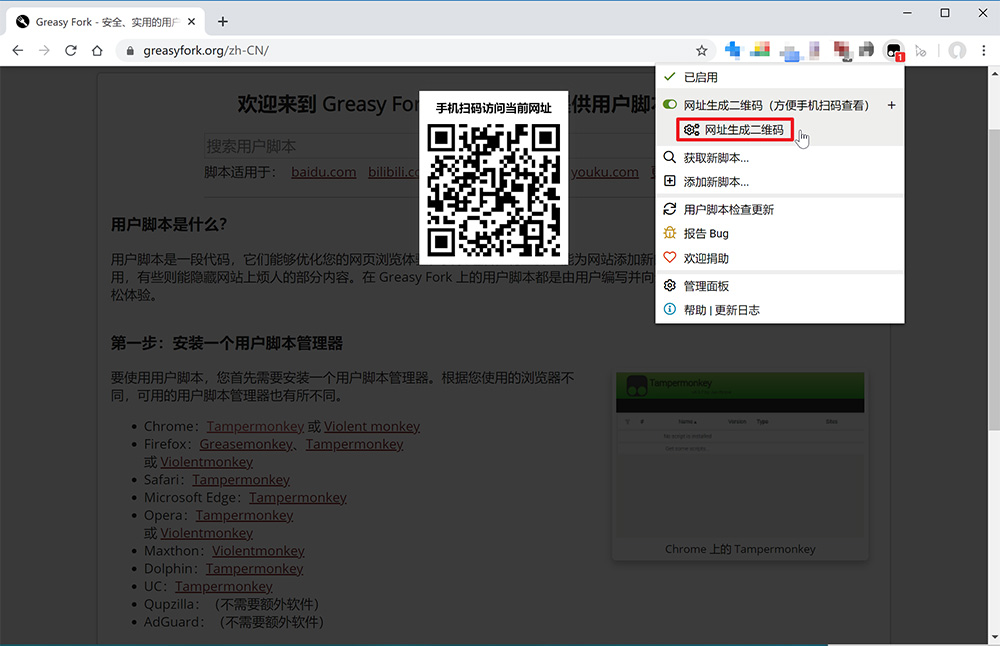This screenshot has width=1000, height=646.
Task: Bookmark this page with the star icon
Action: pyautogui.click(x=702, y=50)
